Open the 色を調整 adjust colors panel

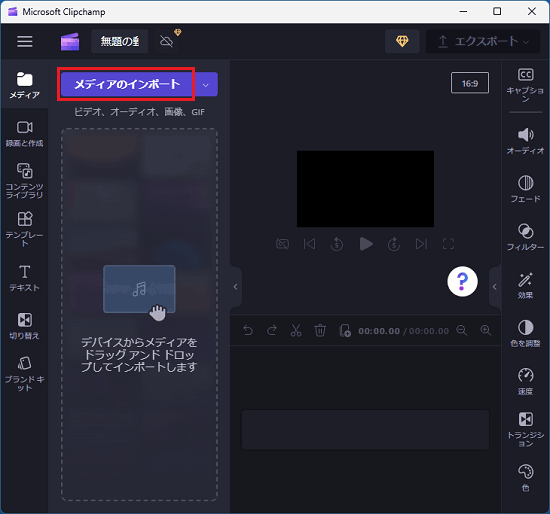tap(525, 334)
